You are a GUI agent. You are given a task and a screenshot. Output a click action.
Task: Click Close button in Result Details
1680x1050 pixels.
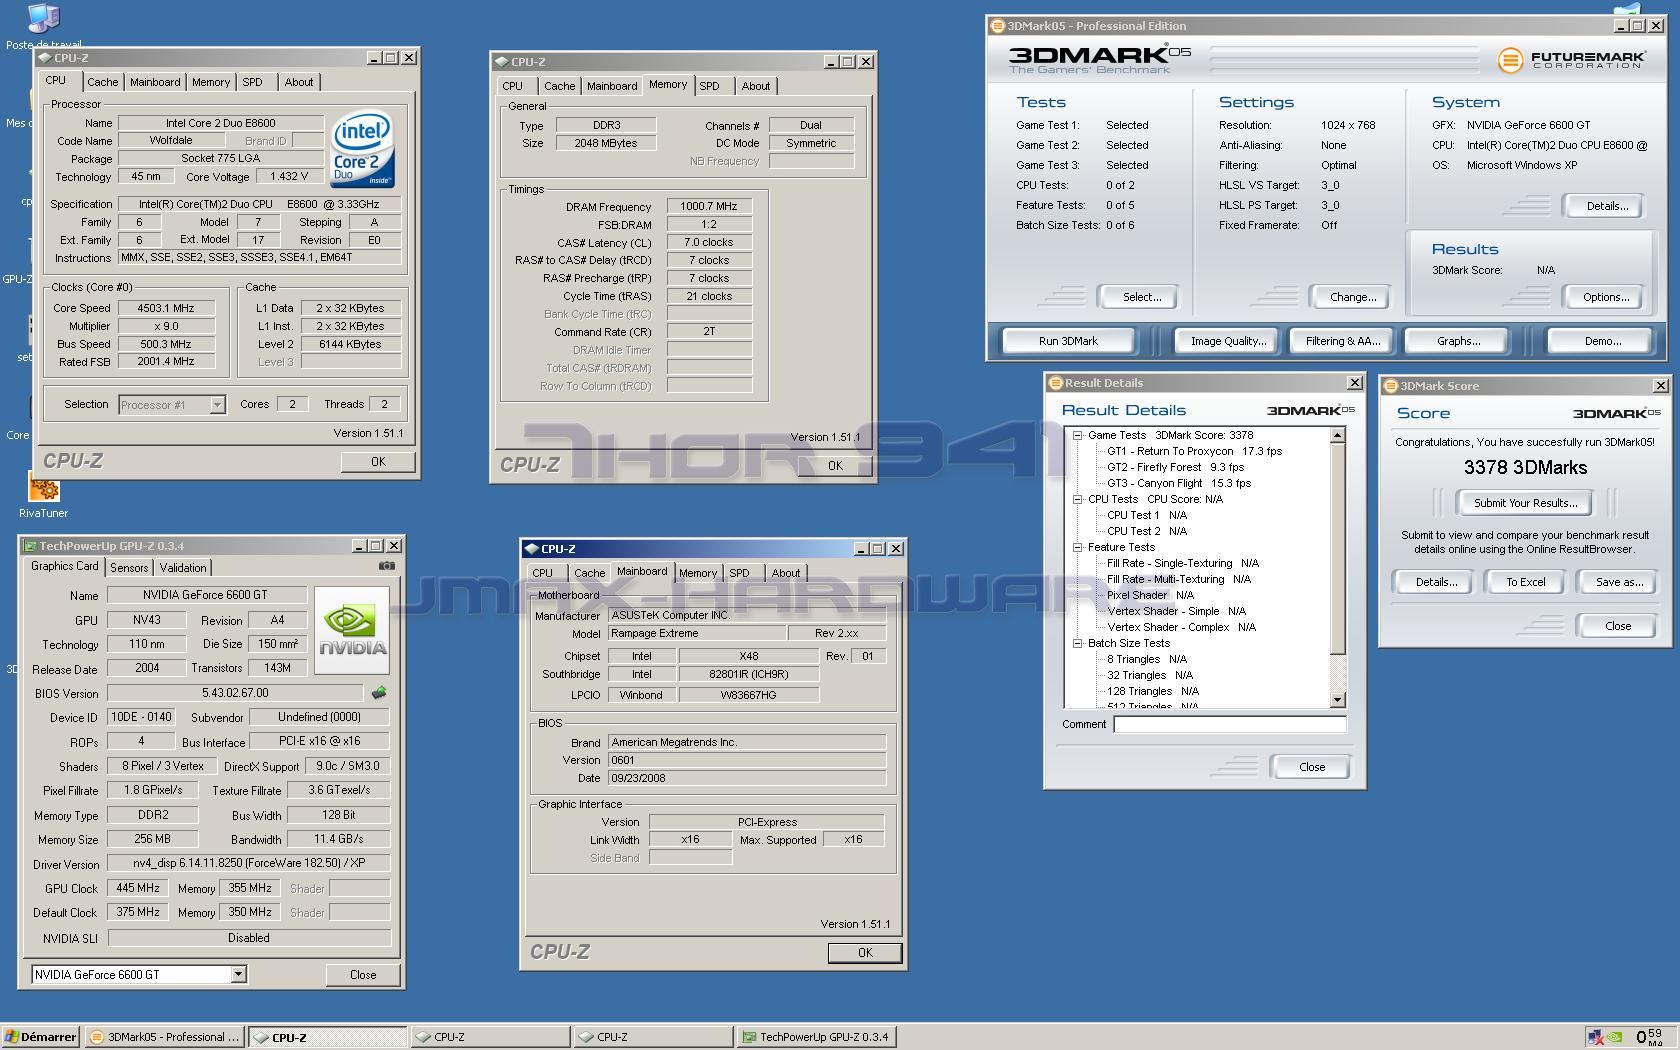pos(1311,767)
